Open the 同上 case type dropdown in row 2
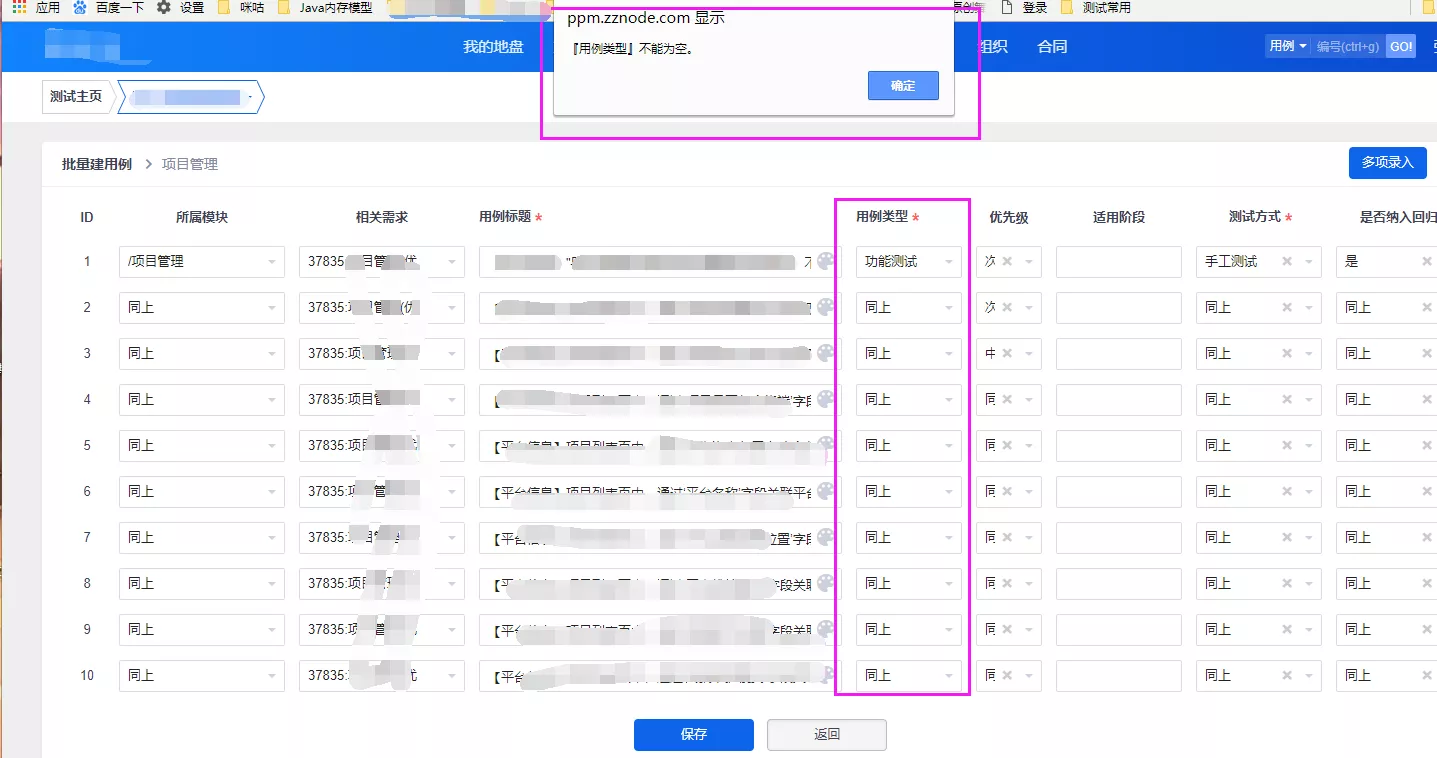 click(909, 307)
